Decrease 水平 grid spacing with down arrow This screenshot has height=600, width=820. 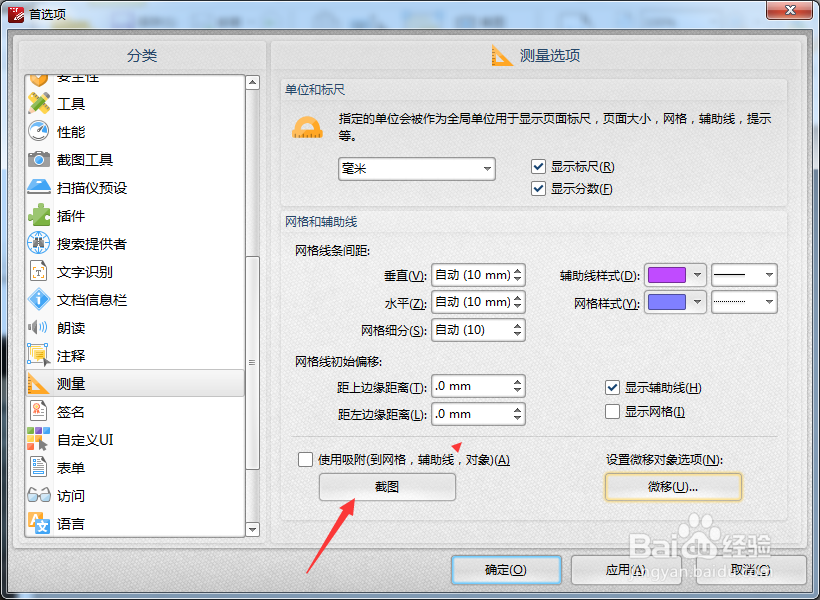click(x=517, y=307)
